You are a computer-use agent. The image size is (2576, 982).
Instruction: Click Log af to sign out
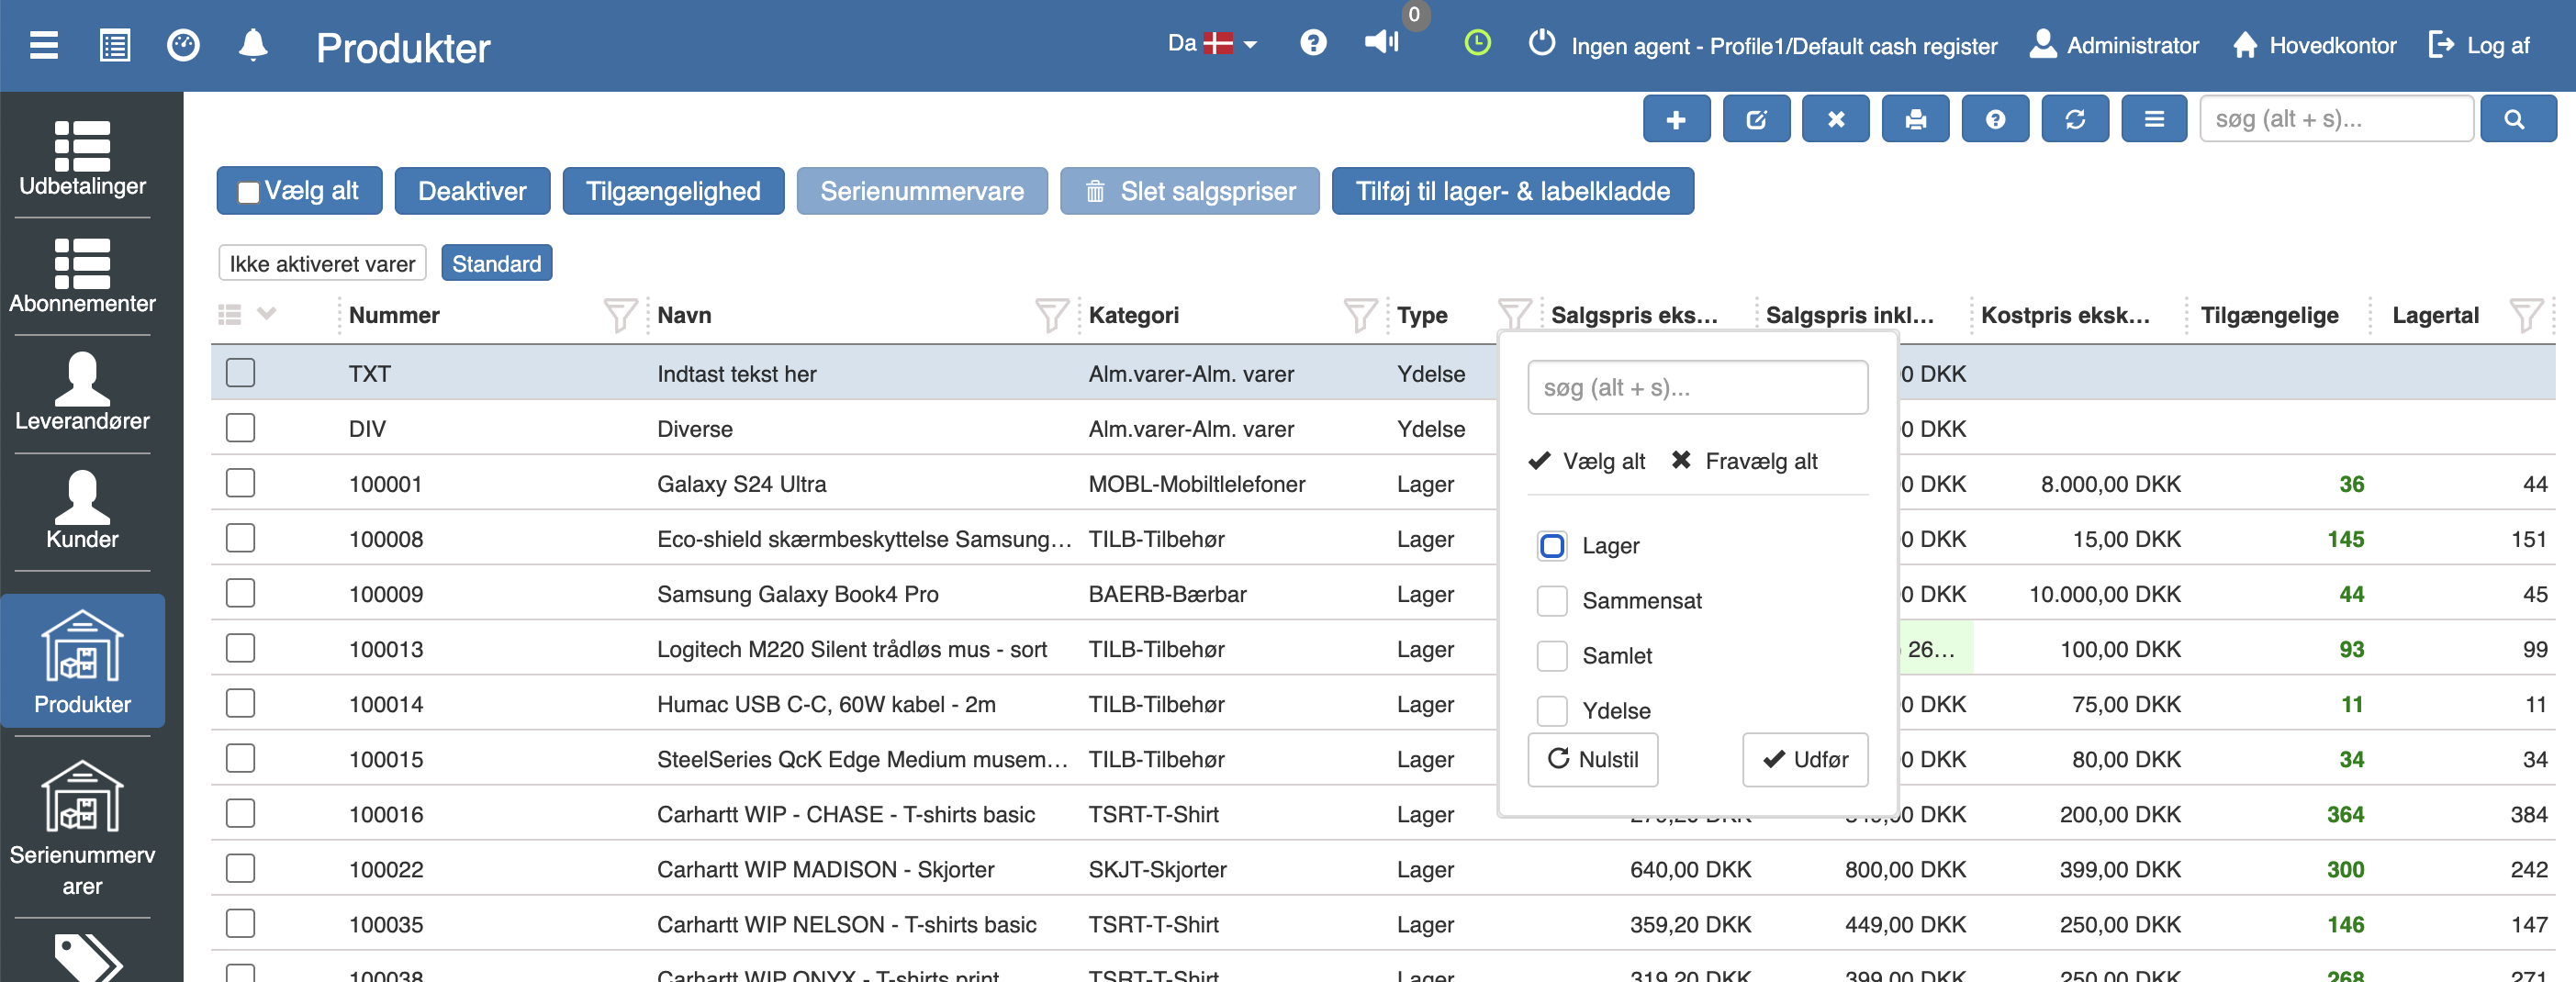point(2480,46)
